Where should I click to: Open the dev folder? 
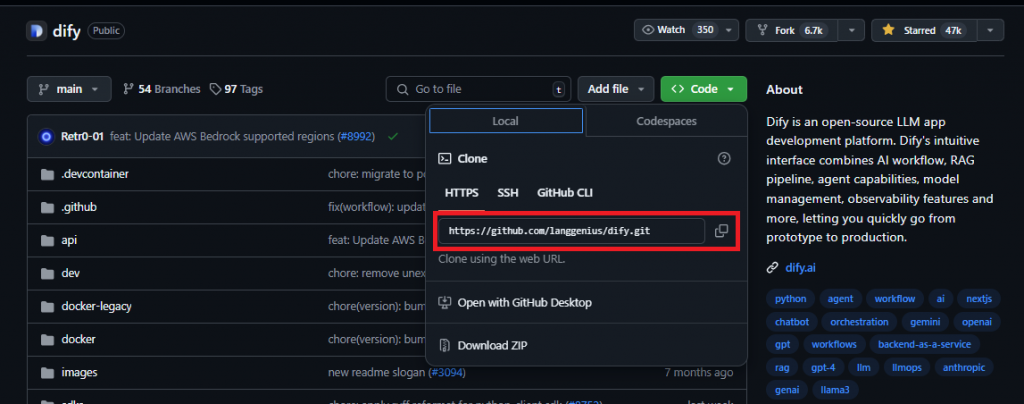[x=70, y=273]
